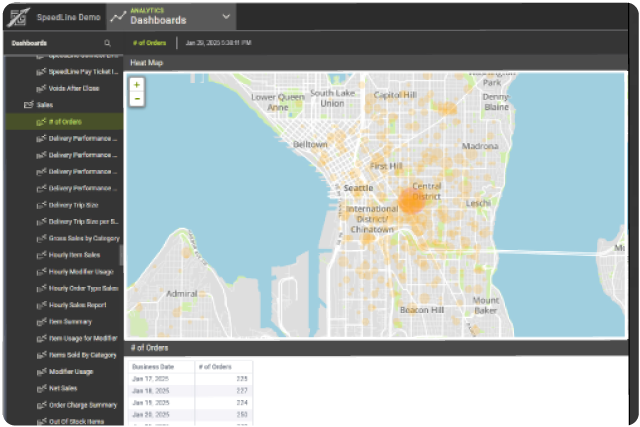Viewport: 640px width, 427px height.
Task: Select the Jan 18, 2025 table row
Action: point(190,391)
